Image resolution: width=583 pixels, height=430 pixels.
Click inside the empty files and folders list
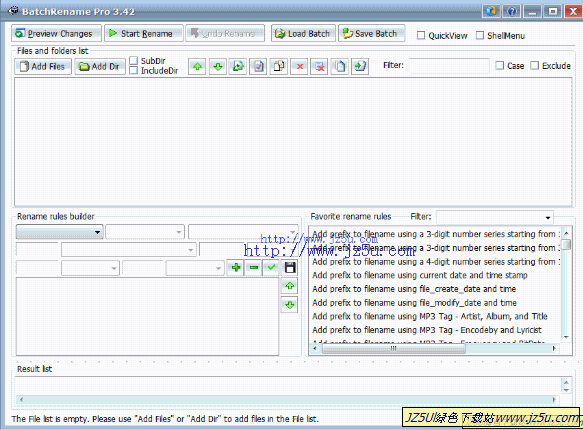(293, 142)
